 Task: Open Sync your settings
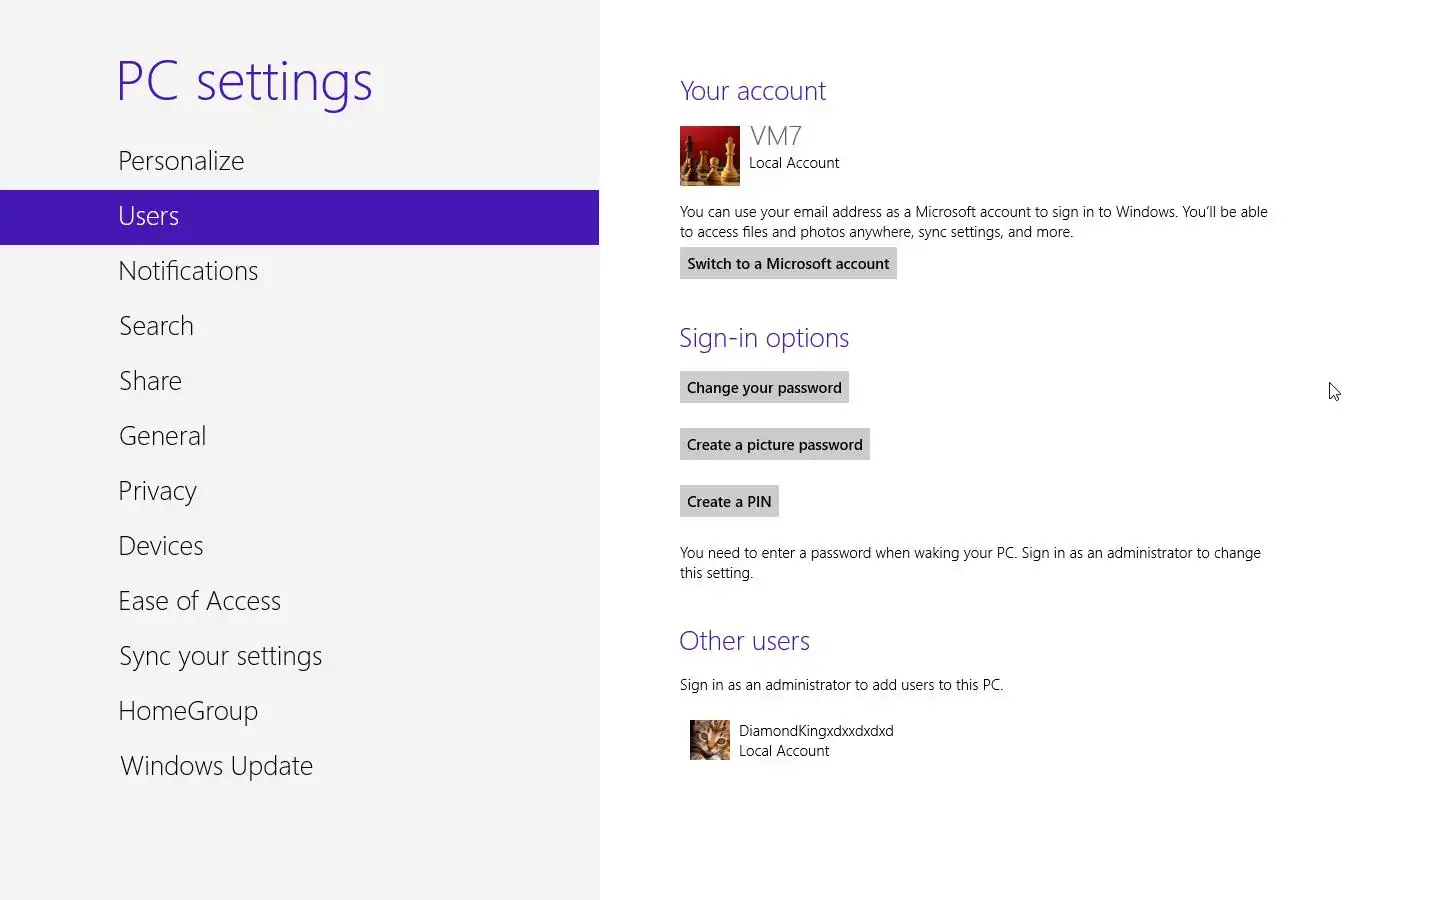tap(220, 656)
